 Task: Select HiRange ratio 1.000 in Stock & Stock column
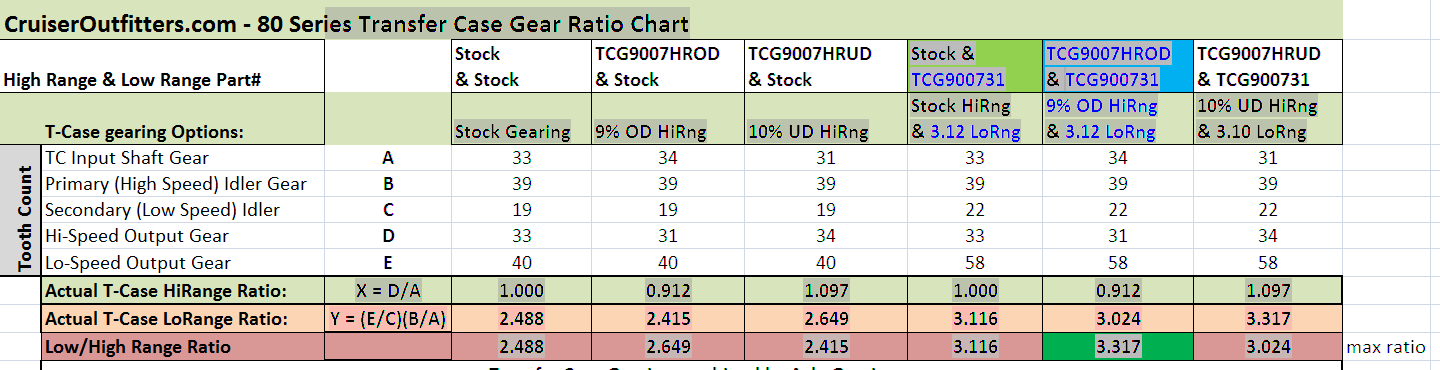pyautogui.click(x=522, y=291)
